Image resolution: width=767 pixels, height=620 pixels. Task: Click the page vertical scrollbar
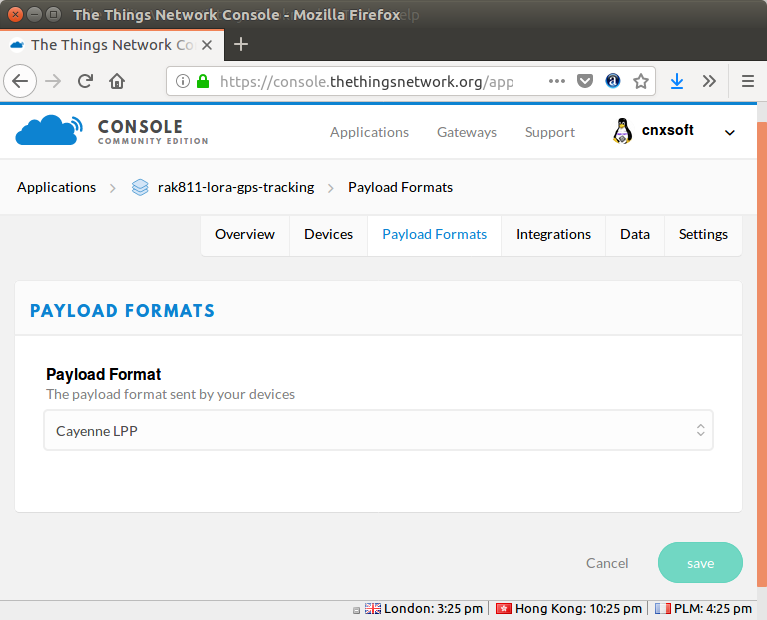762,352
